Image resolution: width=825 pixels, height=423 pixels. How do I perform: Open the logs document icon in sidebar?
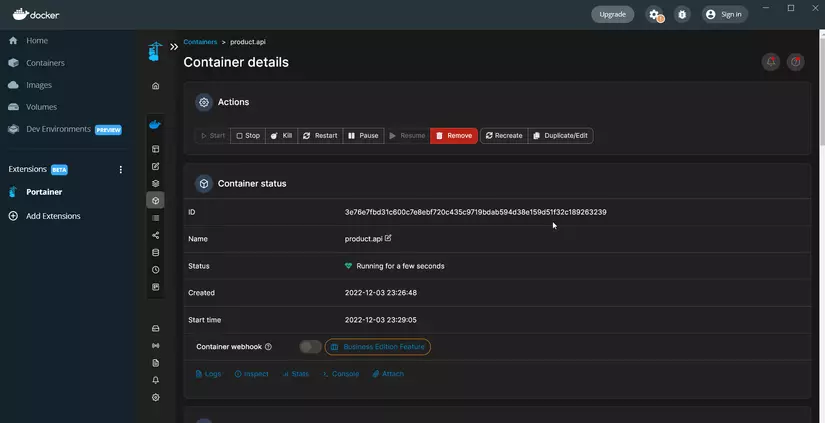pyautogui.click(x=155, y=363)
